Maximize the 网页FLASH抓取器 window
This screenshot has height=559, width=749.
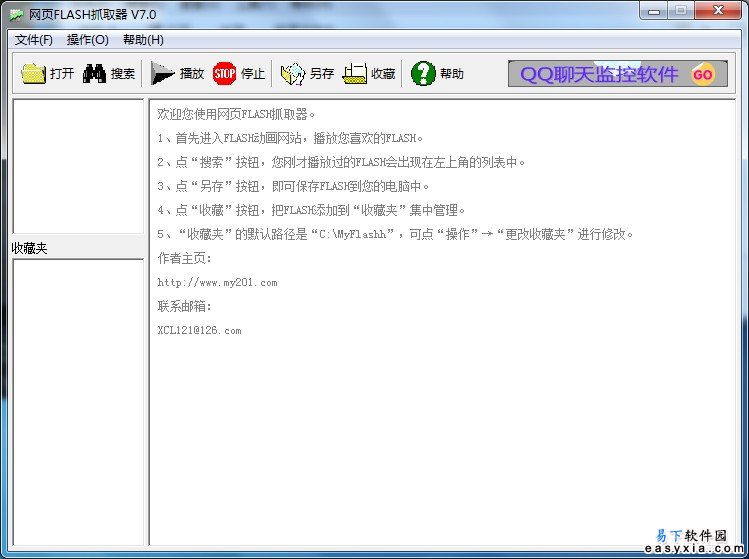point(681,11)
